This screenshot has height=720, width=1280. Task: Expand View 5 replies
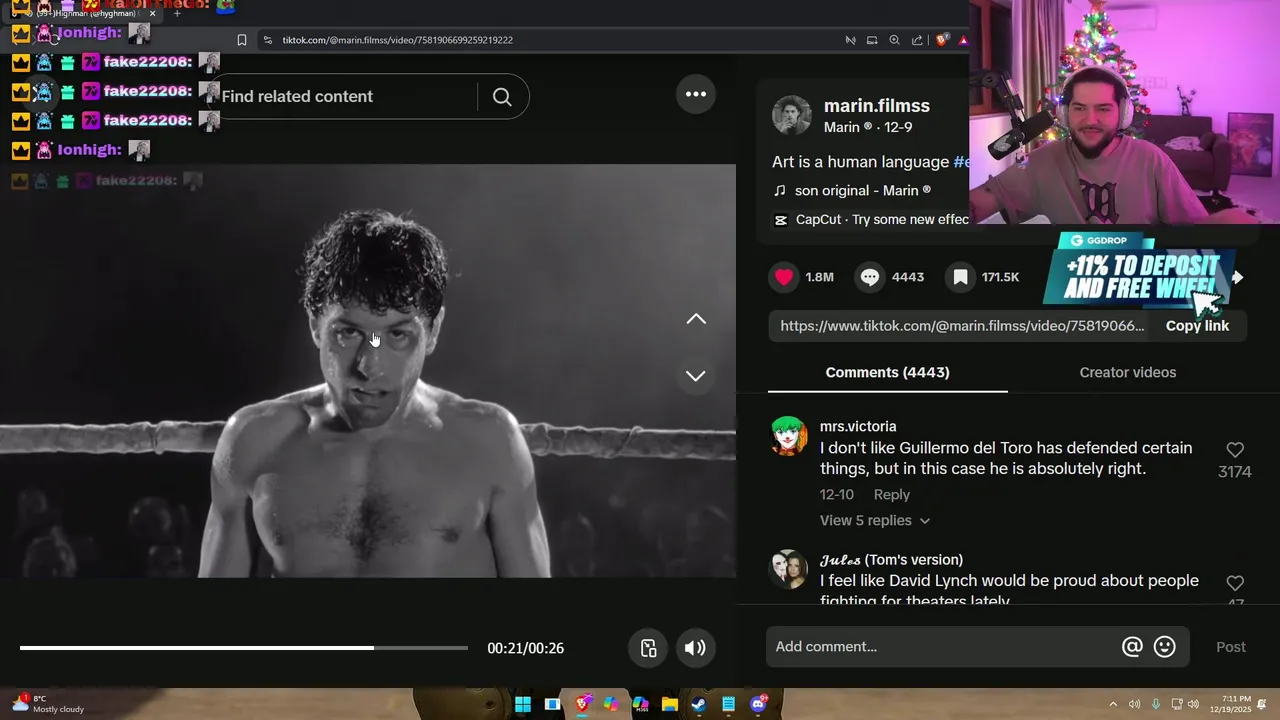pos(875,521)
